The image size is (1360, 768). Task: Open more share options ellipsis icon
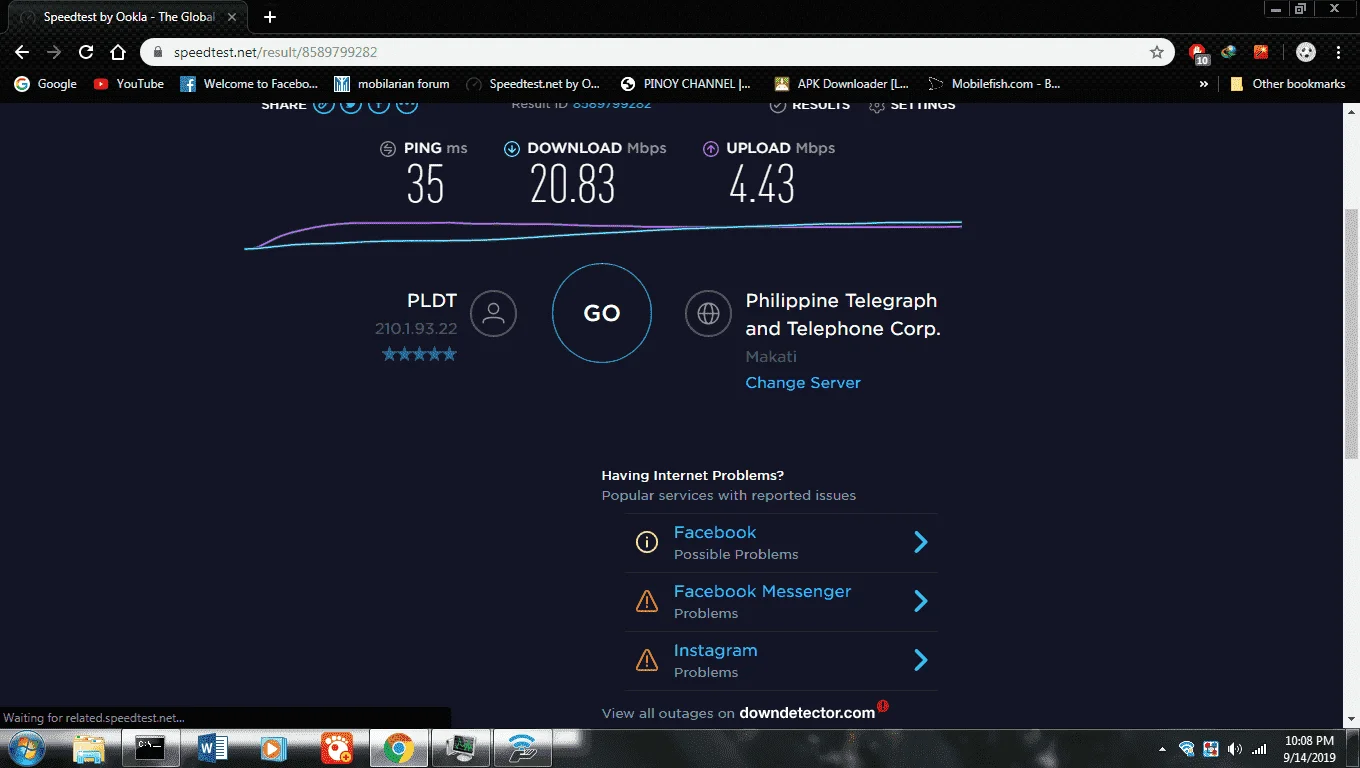(x=405, y=105)
